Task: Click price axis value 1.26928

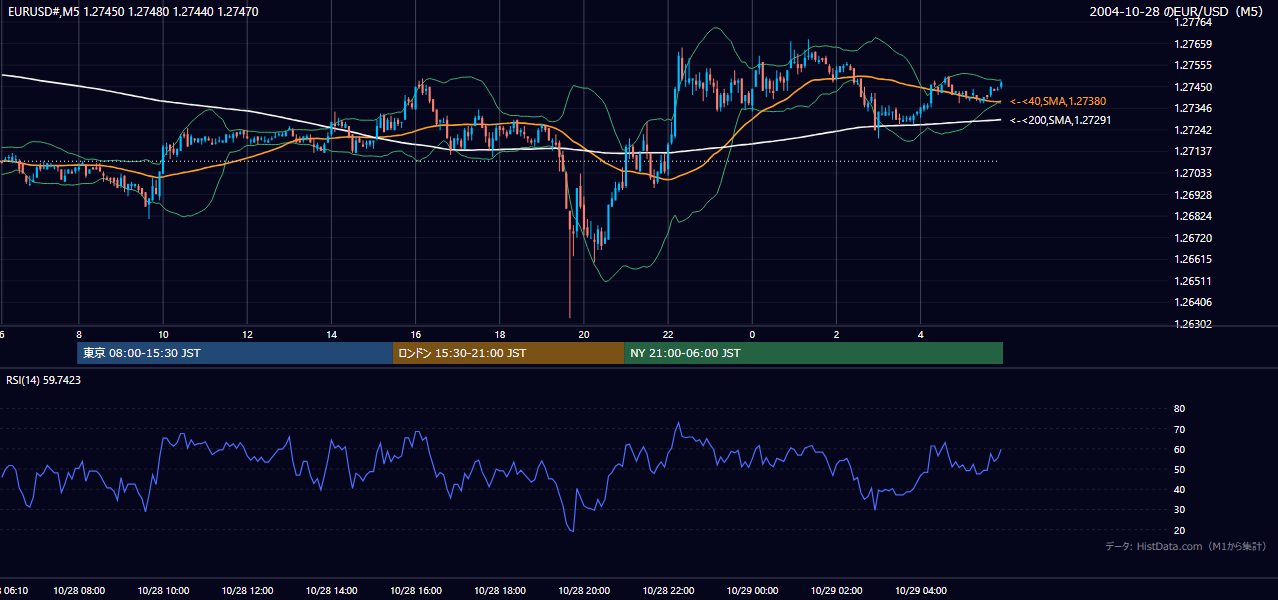Action: coord(1193,196)
